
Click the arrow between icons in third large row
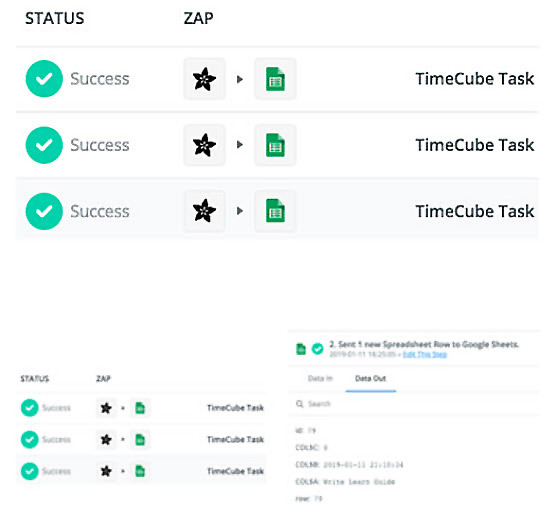240,211
